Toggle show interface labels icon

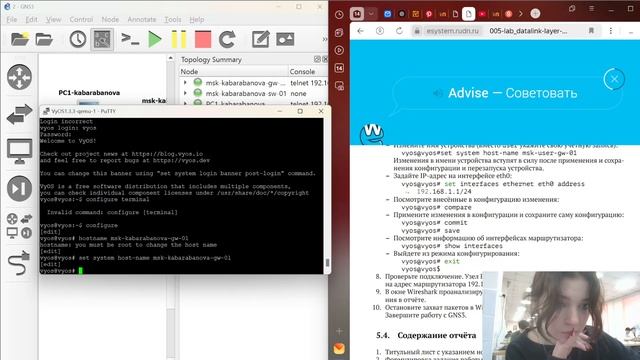[102, 39]
